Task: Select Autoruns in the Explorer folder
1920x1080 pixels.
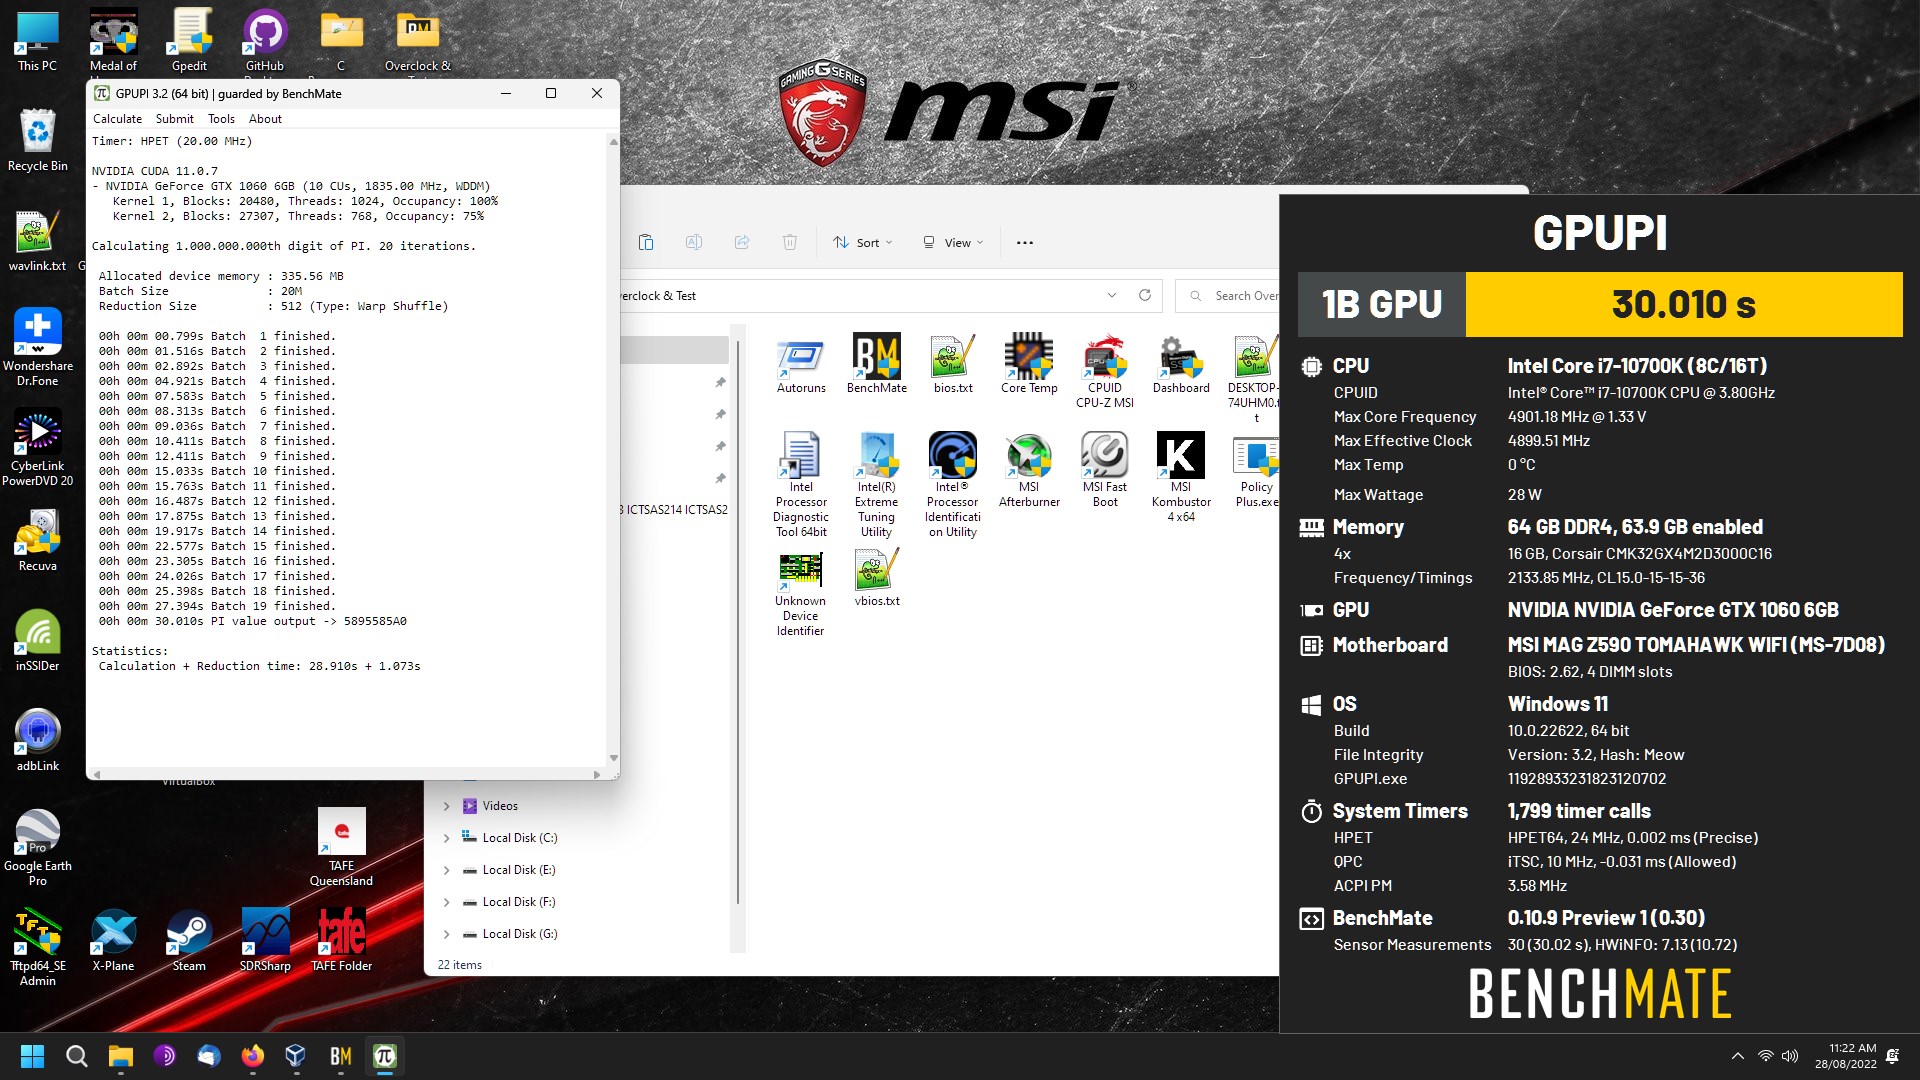Action: click(x=801, y=364)
